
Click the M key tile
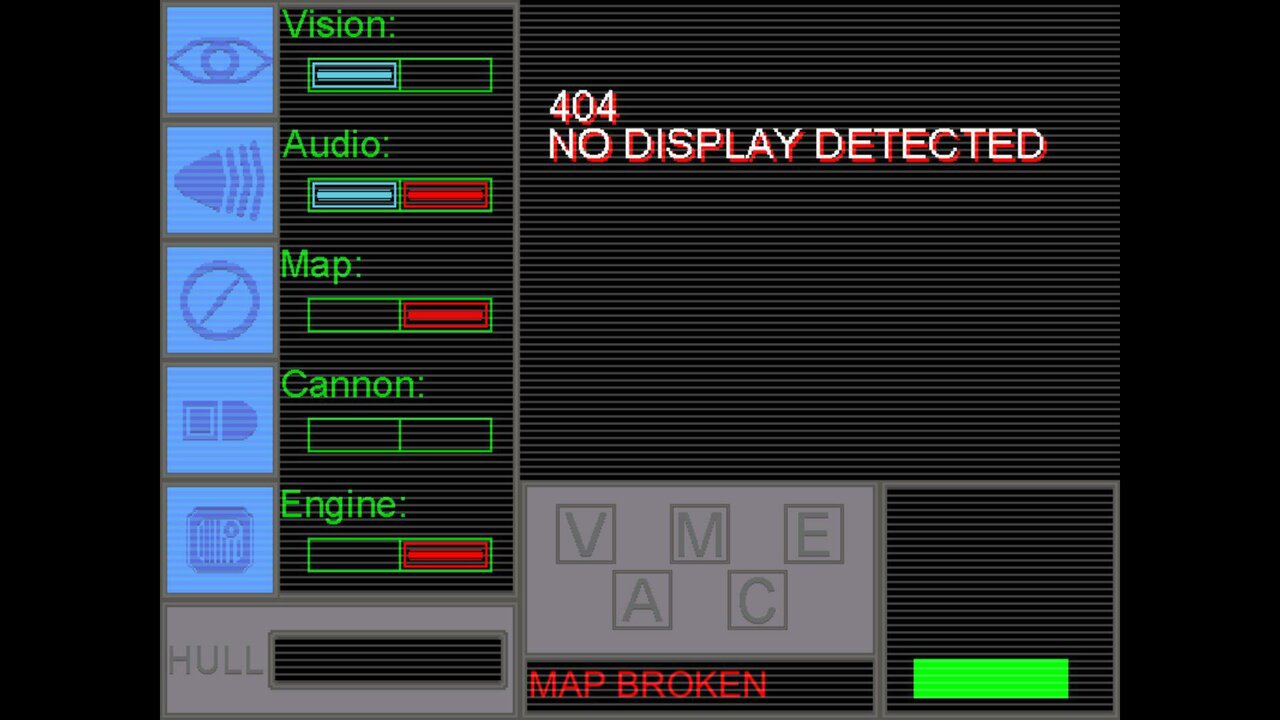tap(699, 534)
